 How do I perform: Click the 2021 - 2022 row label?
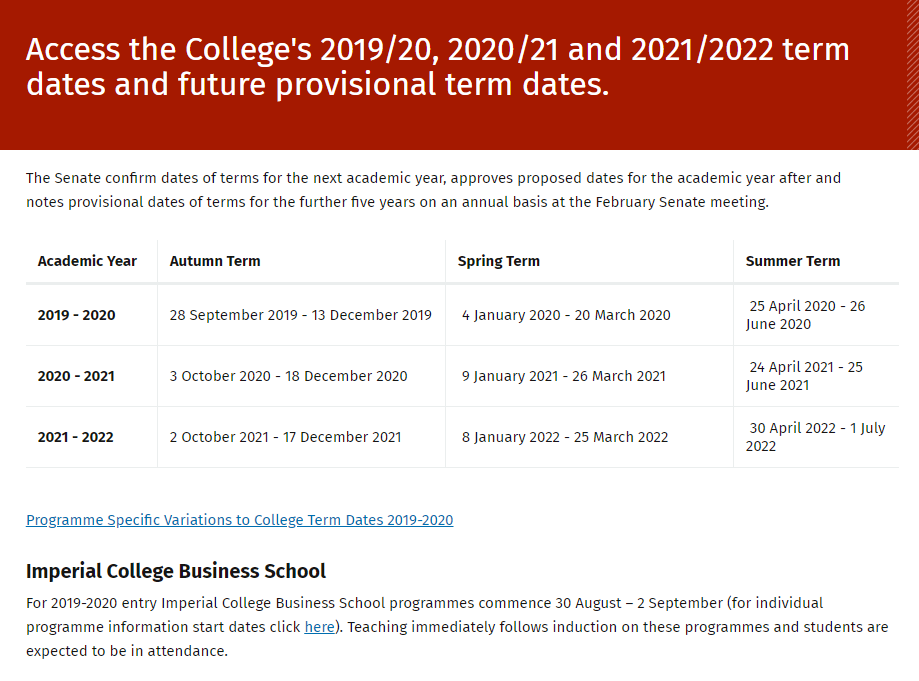click(76, 437)
